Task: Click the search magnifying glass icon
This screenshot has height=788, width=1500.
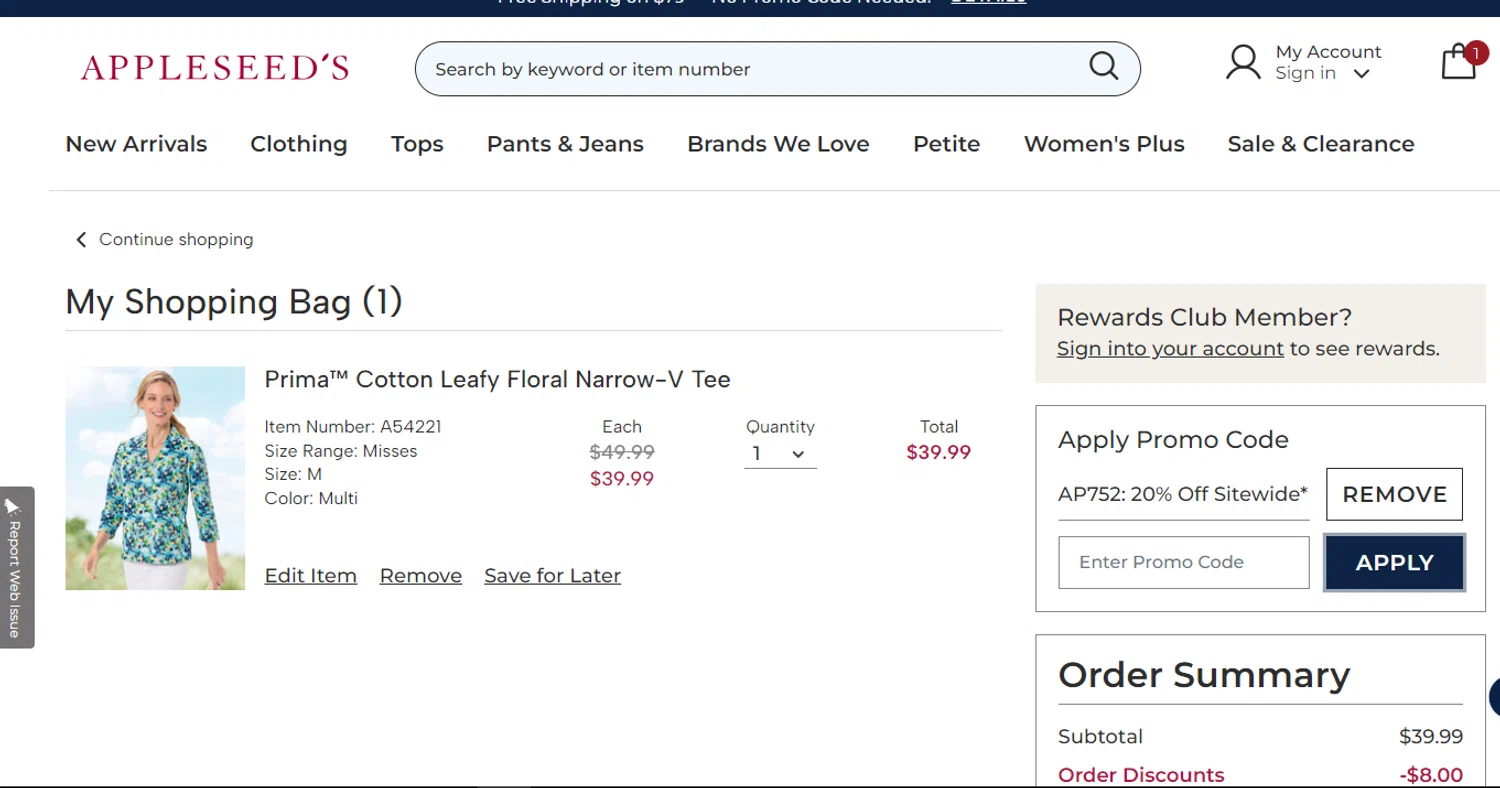Action: click(x=1103, y=66)
